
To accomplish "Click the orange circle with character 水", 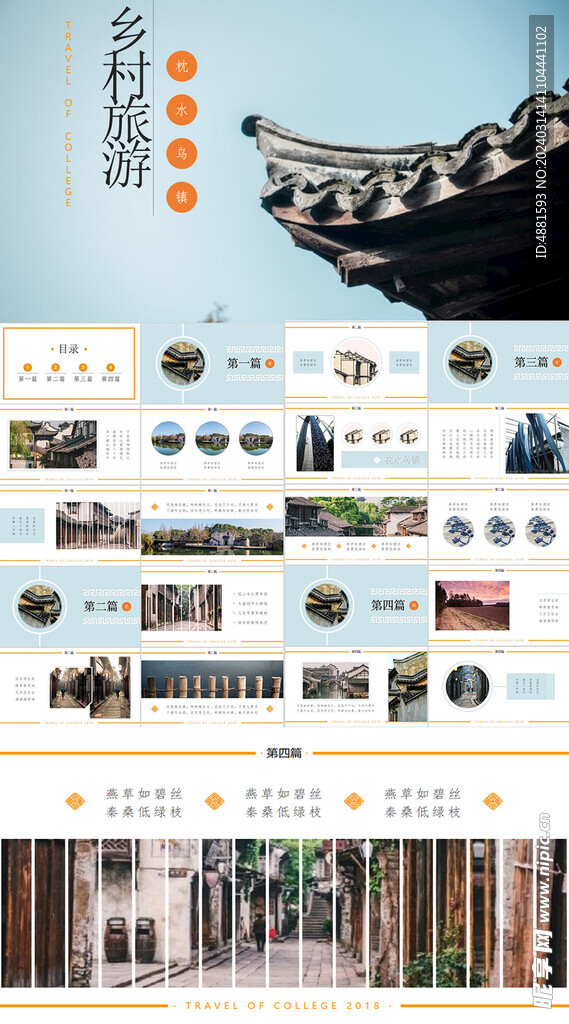I will click(x=182, y=110).
